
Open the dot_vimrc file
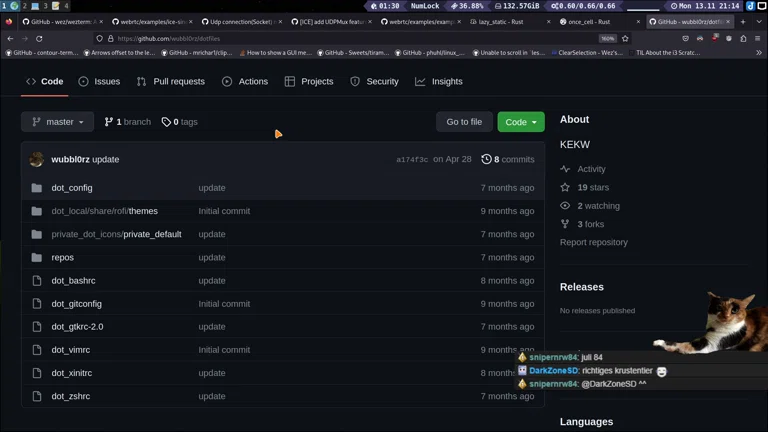coord(70,350)
